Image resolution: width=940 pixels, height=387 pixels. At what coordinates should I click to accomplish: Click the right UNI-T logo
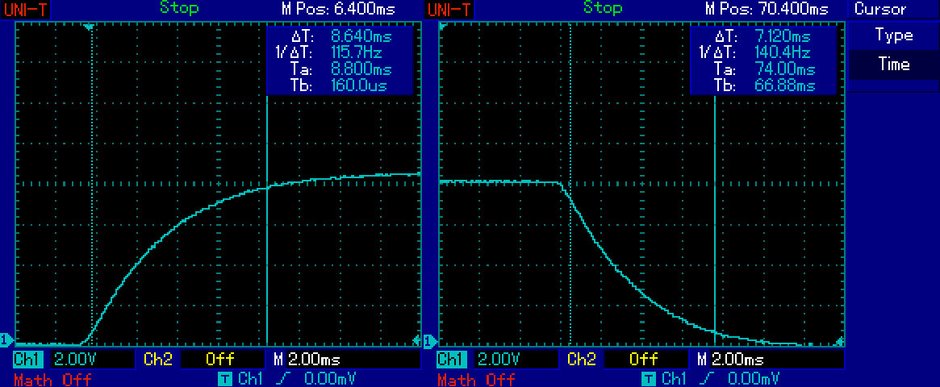(450, 9)
